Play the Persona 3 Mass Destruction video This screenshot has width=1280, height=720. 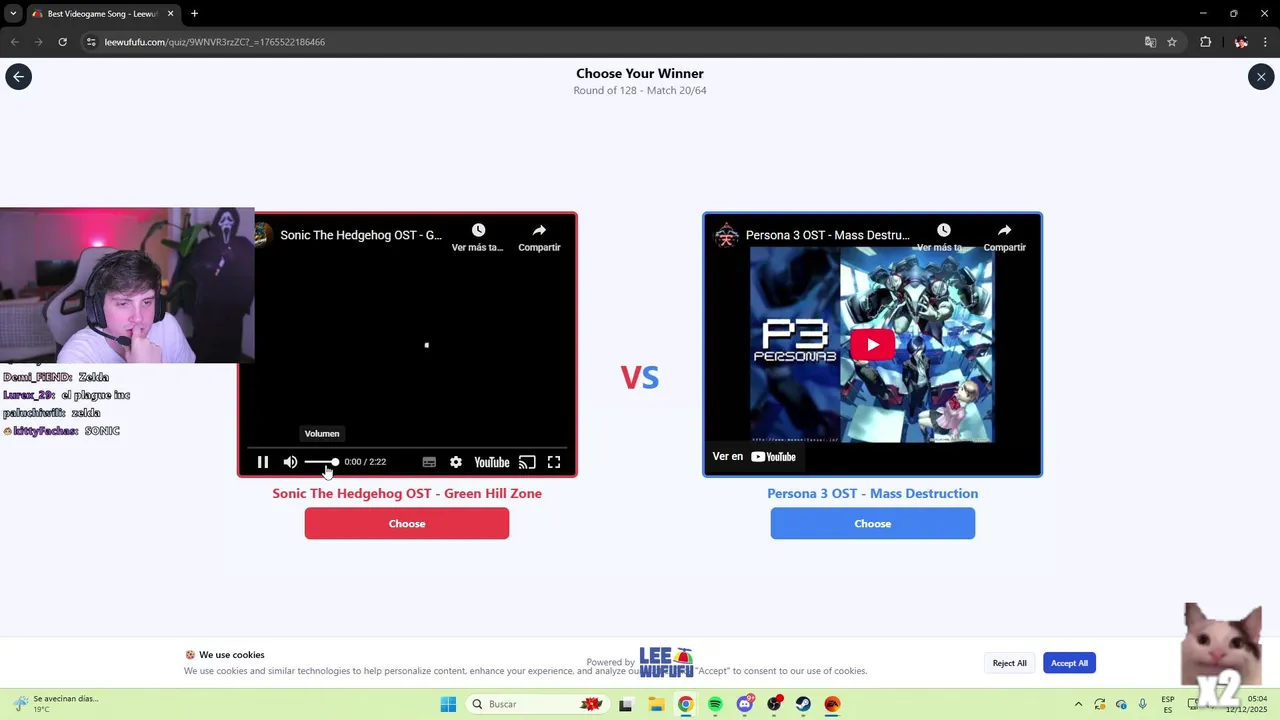(872, 345)
